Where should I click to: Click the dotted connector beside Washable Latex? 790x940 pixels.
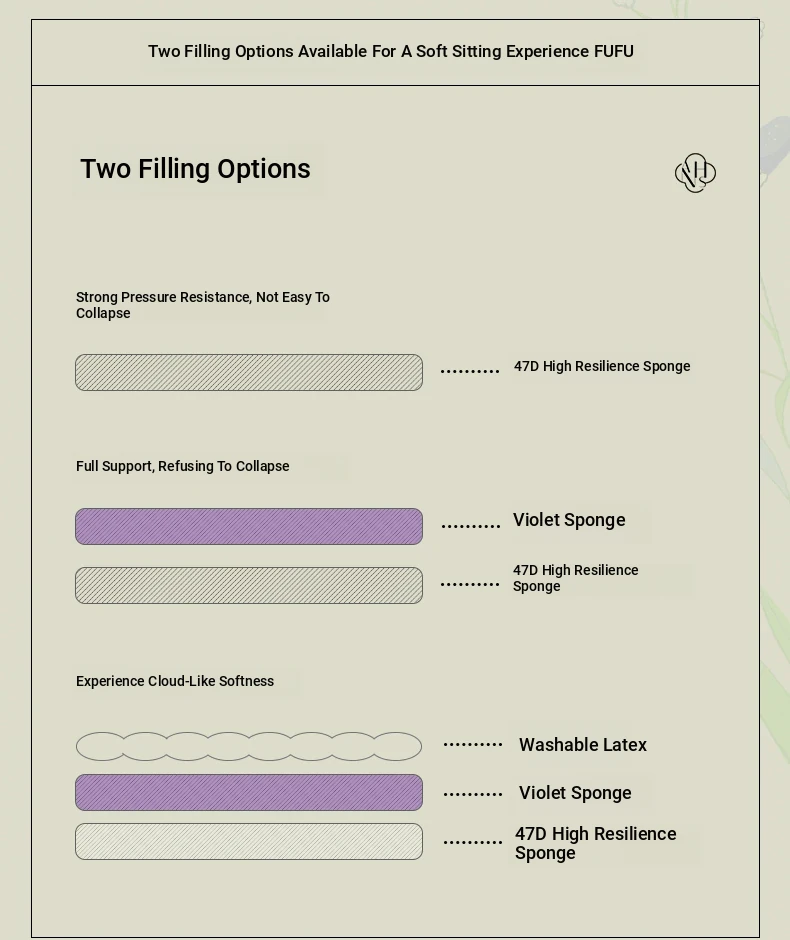473,745
